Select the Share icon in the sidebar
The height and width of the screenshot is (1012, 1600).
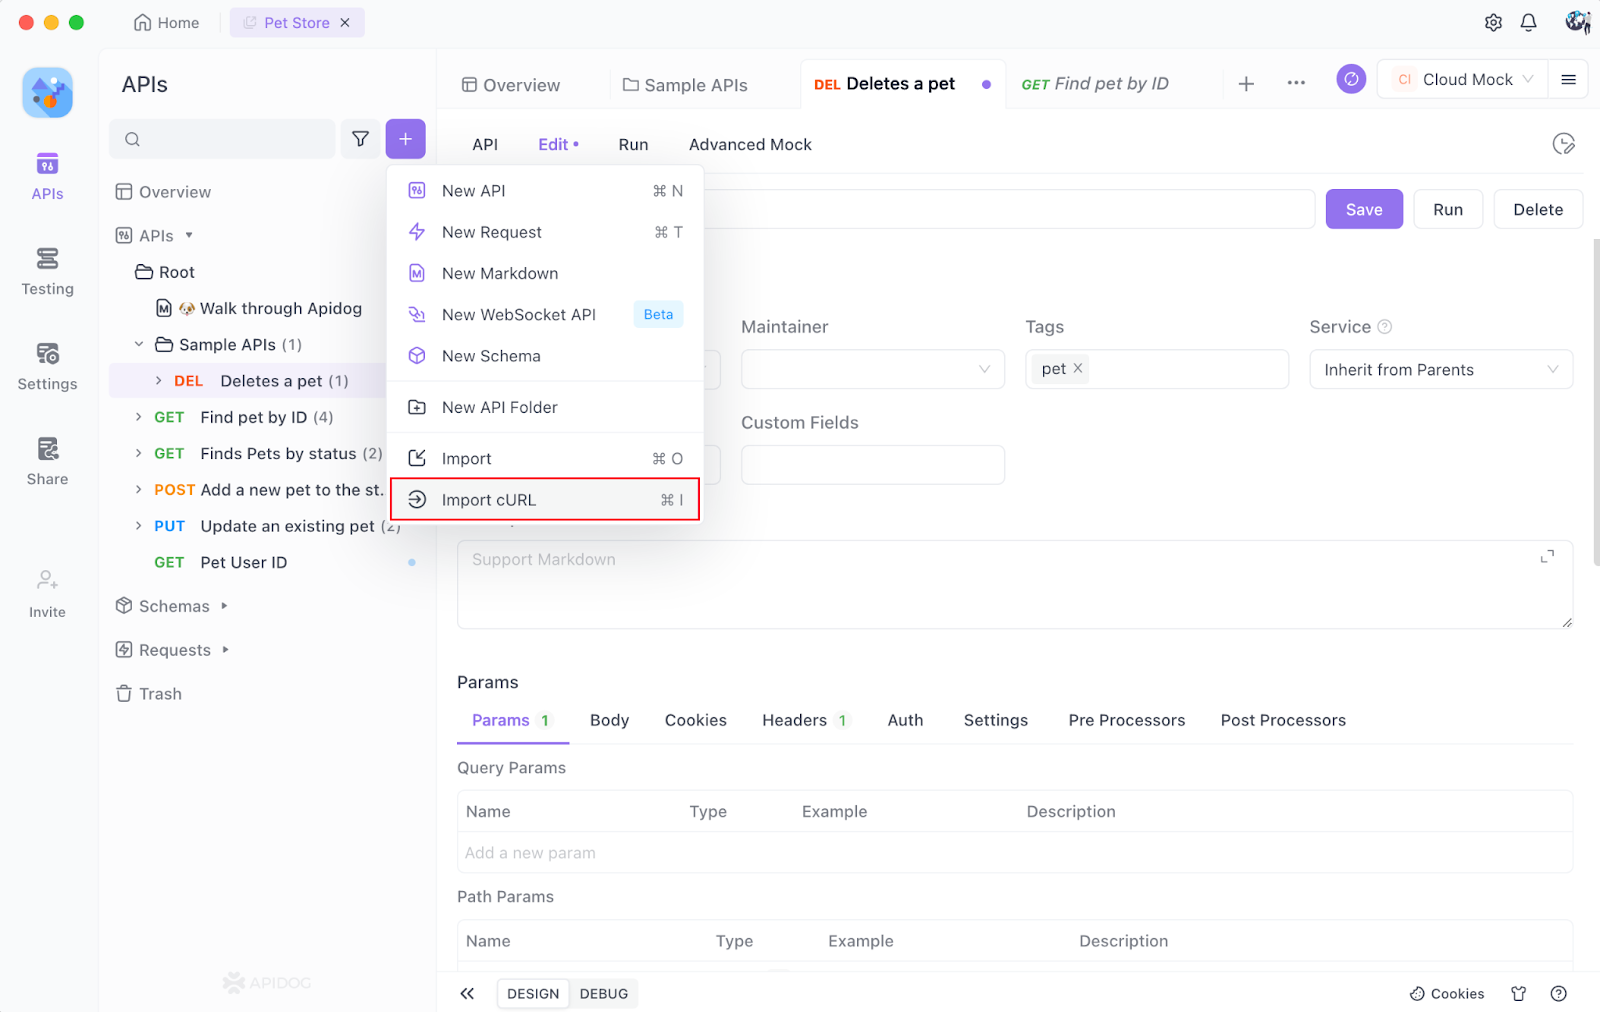[x=46, y=455]
